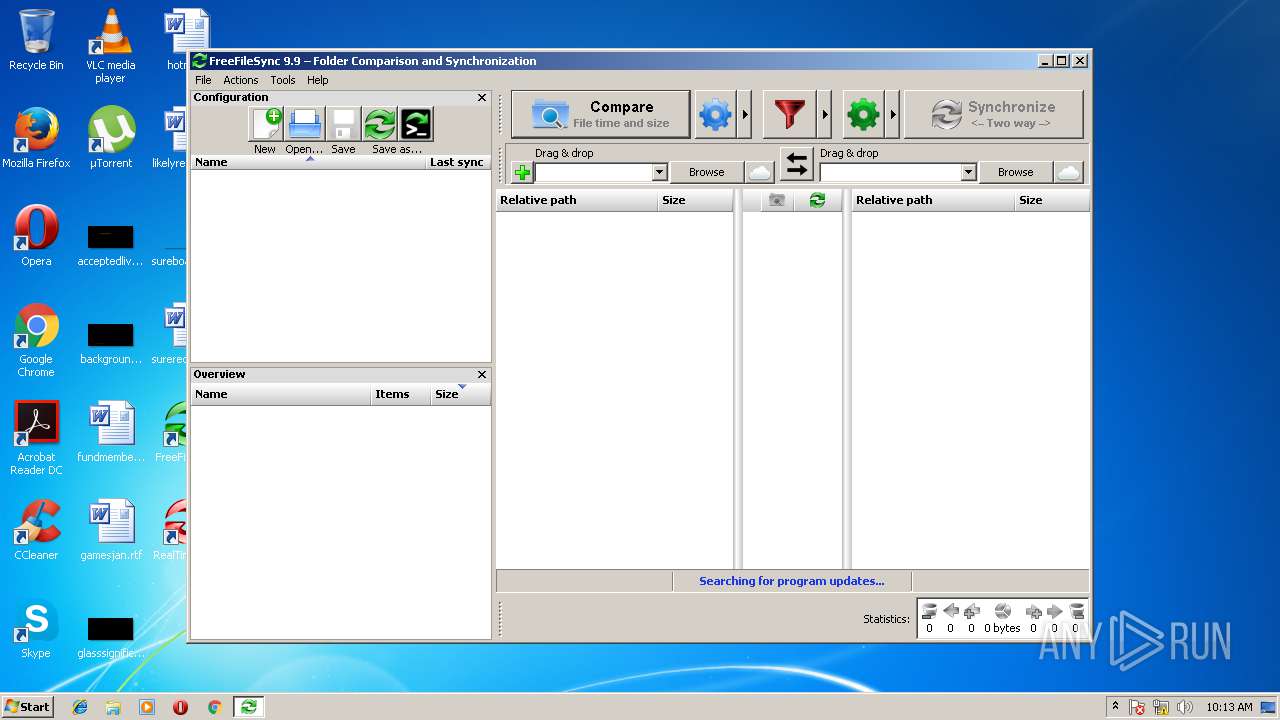Open the File menu
This screenshot has width=1280, height=720.
pyautogui.click(x=203, y=80)
